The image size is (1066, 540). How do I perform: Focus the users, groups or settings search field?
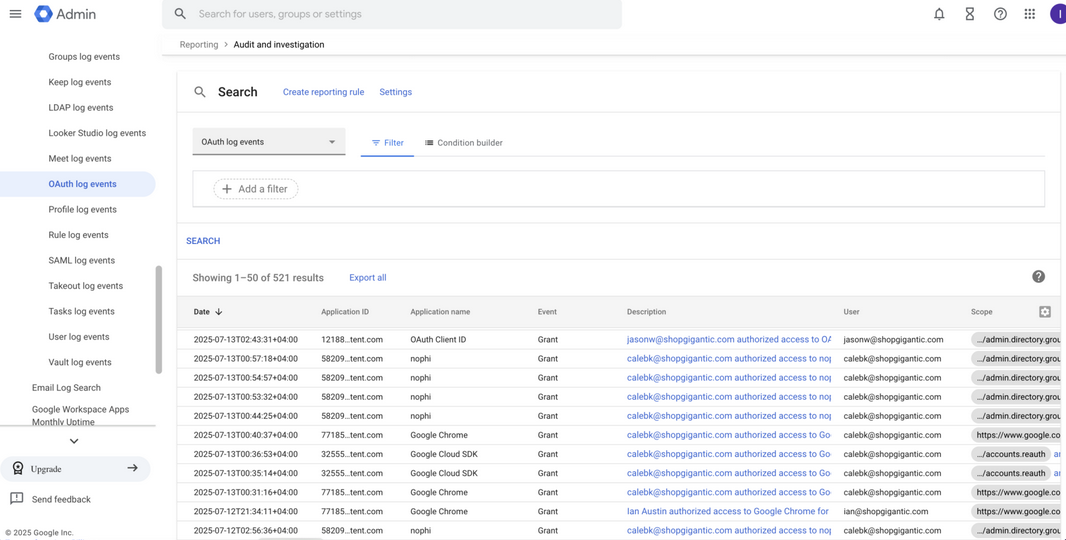point(392,14)
